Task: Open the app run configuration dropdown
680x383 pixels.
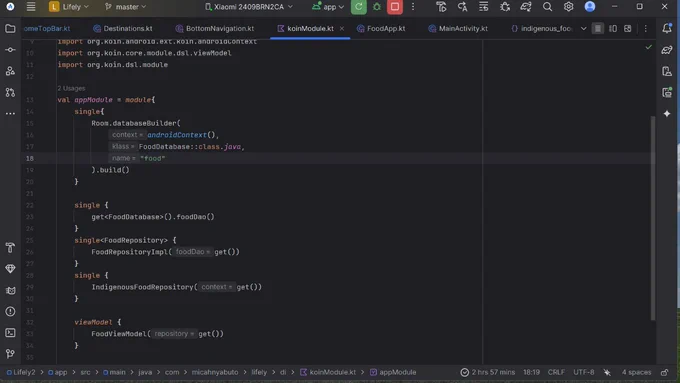Action: 328,7
